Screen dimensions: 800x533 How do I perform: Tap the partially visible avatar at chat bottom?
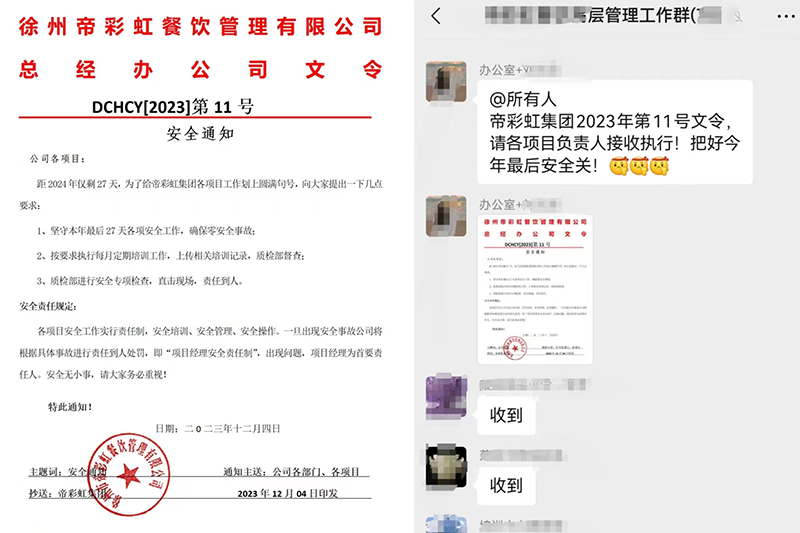tap(443, 525)
